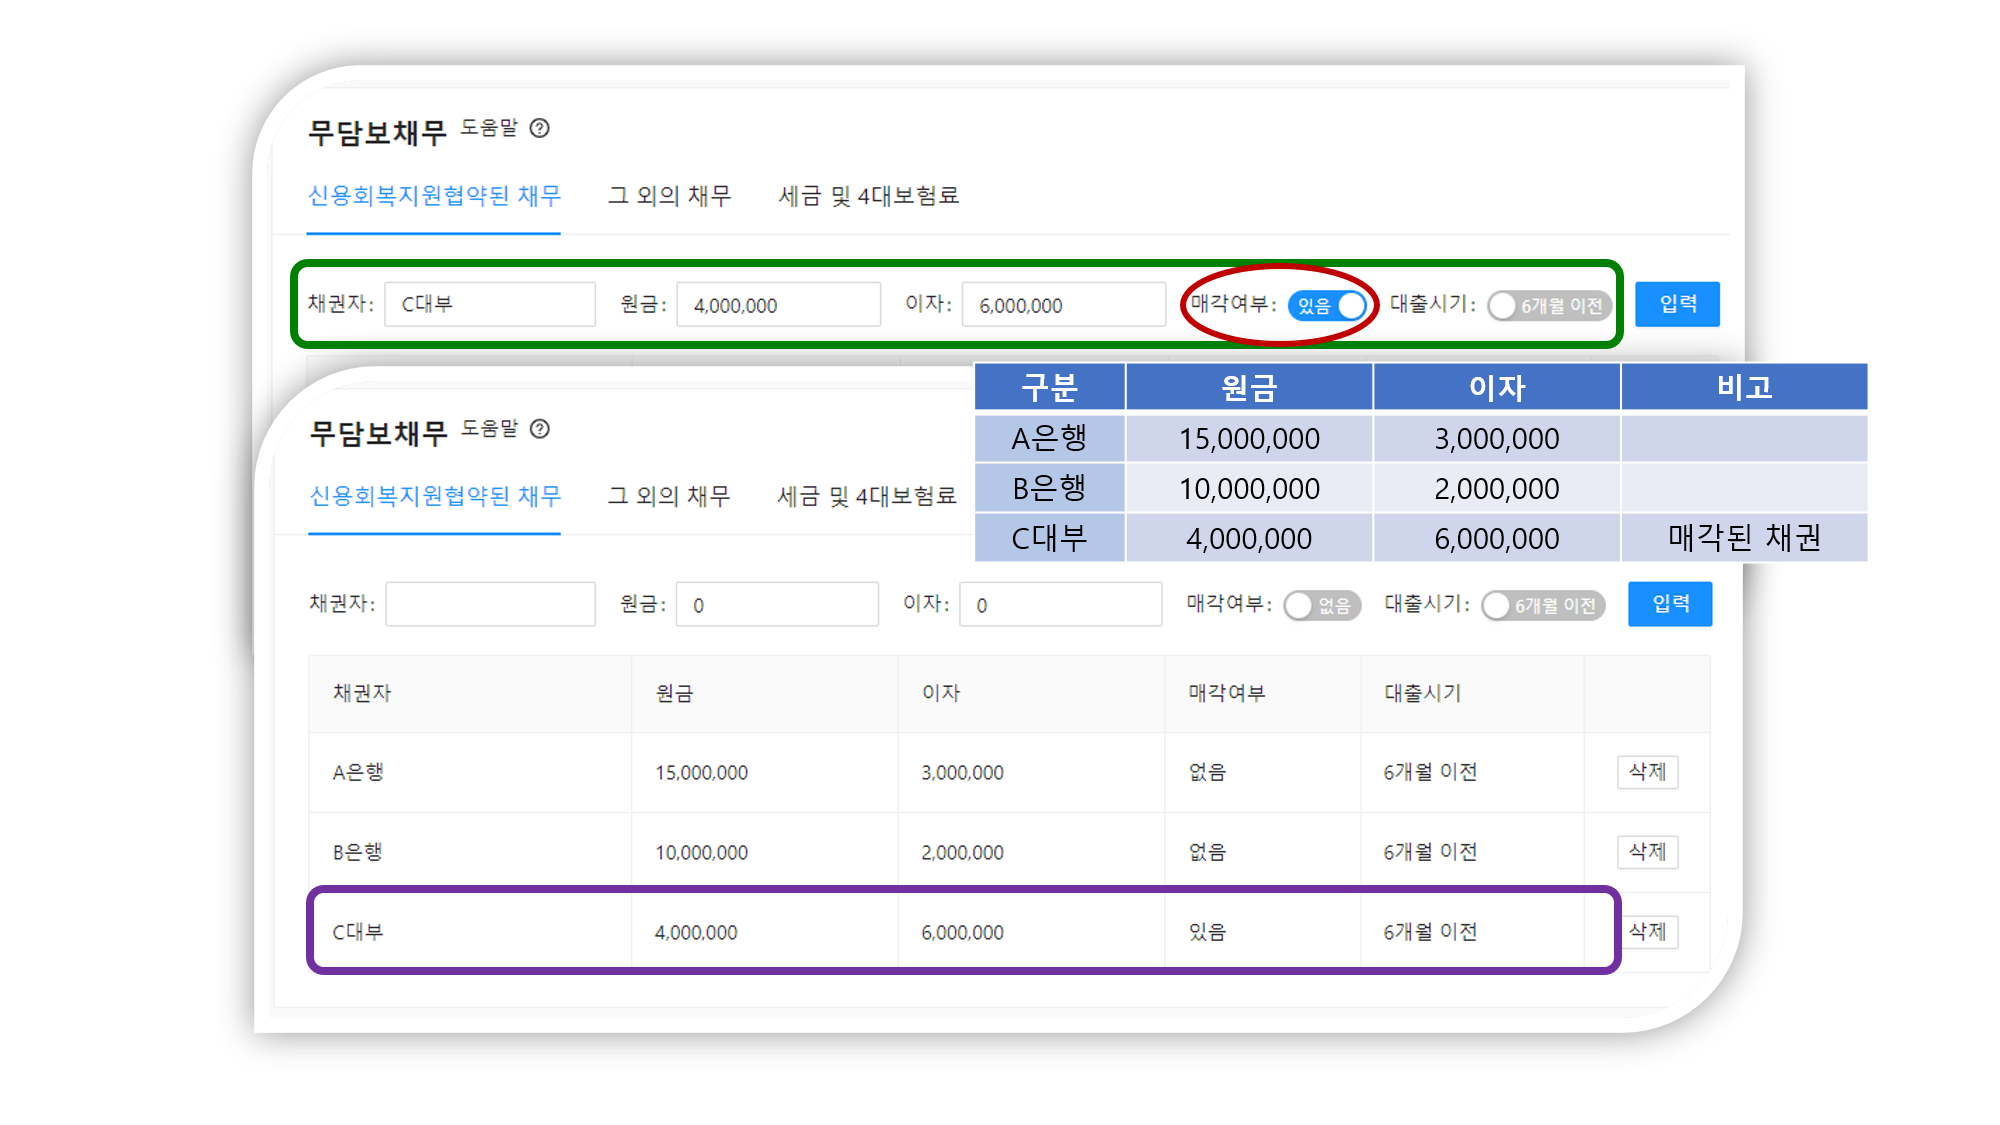The height and width of the screenshot is (1125, 2000).
Task: Open the 세금 및 4대보험료 tab in the upper panel
Action: coord(868,196)
